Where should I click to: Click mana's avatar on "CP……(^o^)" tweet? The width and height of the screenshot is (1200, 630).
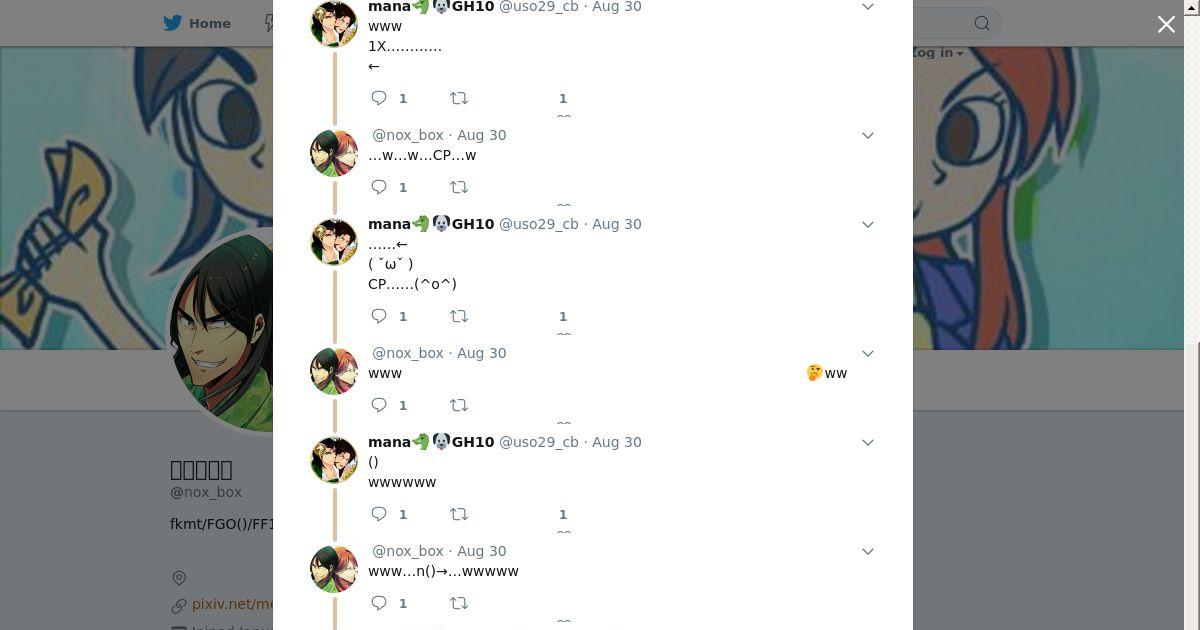click(334, 241)
